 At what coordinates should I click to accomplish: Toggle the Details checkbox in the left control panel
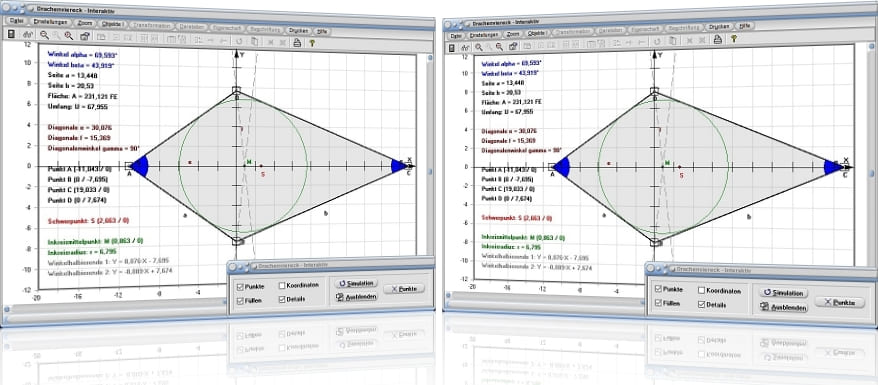pyautogui.click(x=282, y=299)
